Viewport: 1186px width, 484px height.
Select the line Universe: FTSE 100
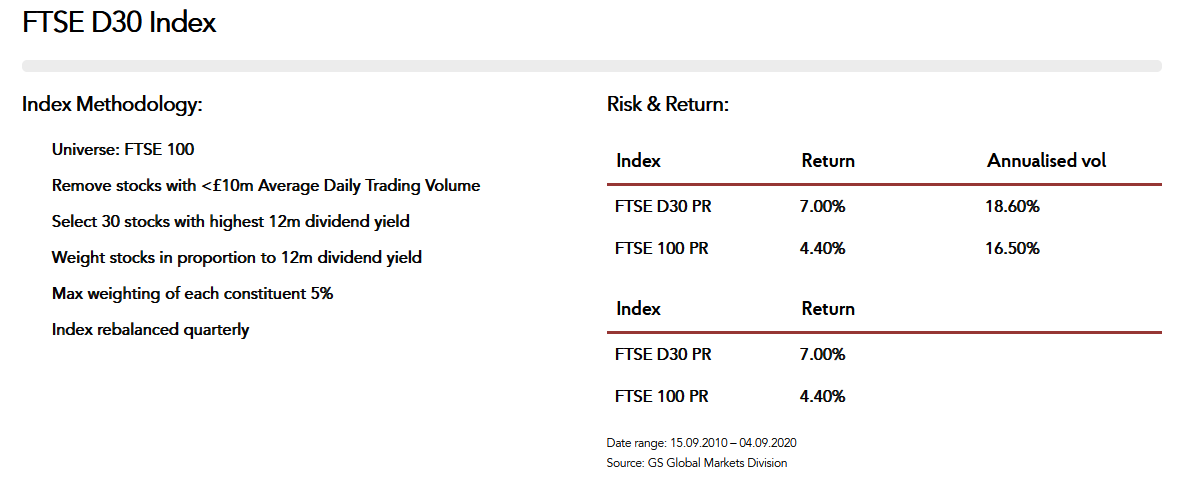(123, 150)
